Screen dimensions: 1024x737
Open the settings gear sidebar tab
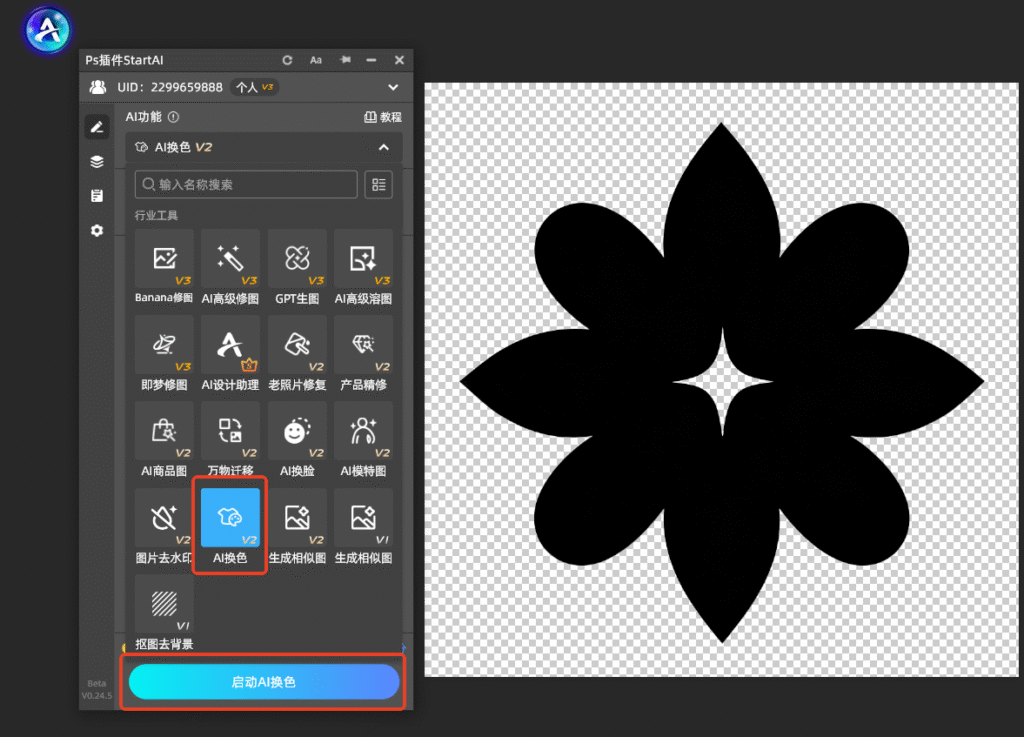pos(97,230)
